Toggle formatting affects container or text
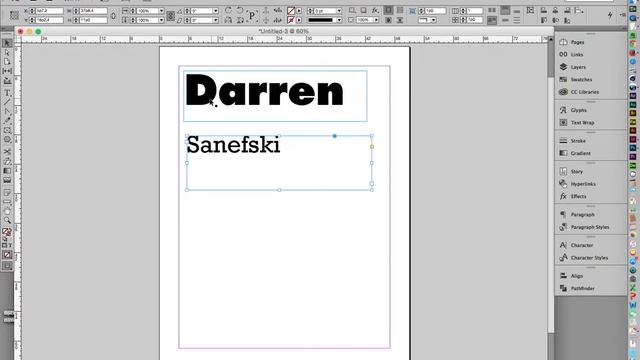Image resolution: width=640 pixels, height=360 pixels. [x=7, y=245]
